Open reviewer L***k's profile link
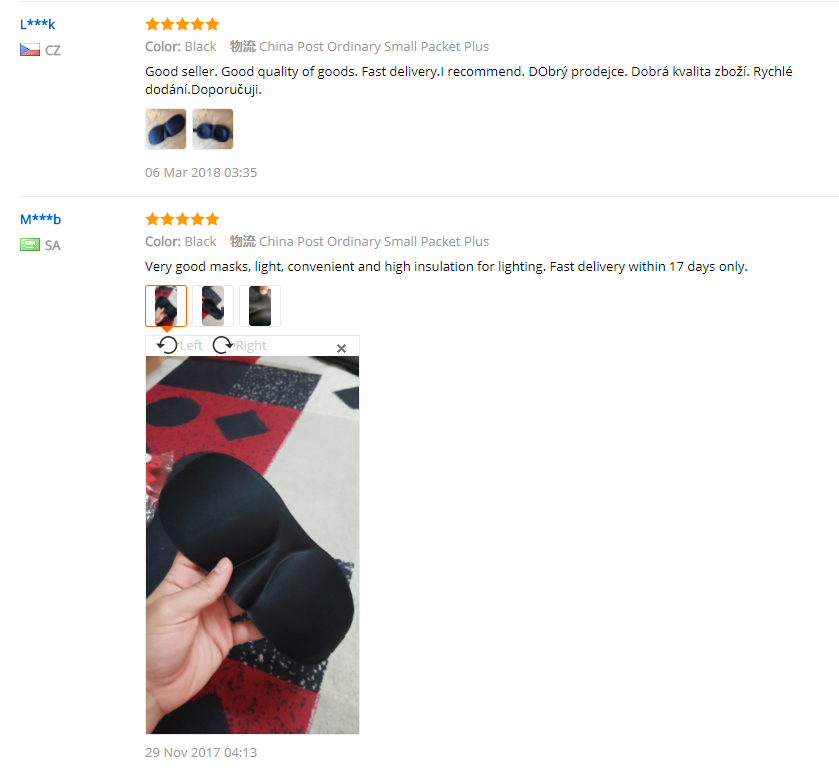 point(37,24)
